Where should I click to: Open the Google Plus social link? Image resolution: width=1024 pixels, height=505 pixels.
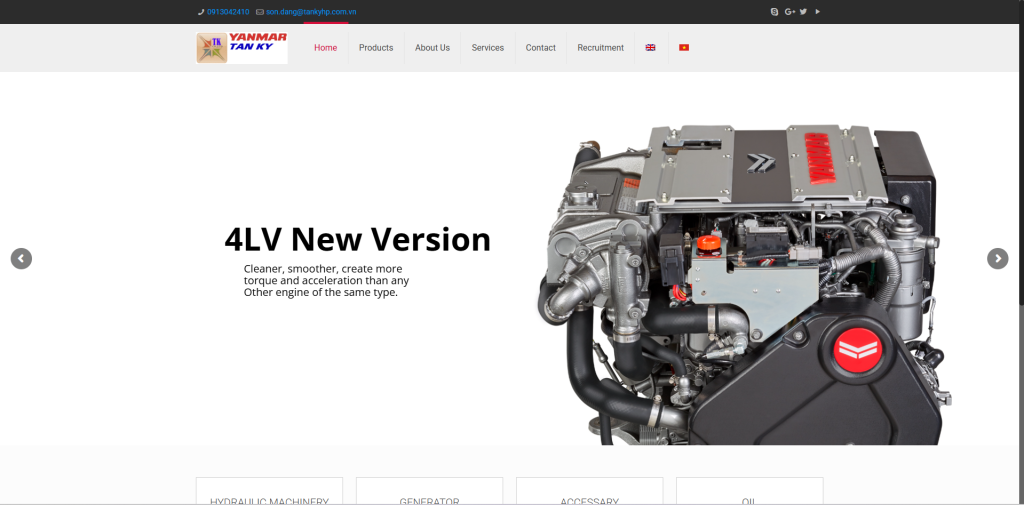tap(789, 12)
